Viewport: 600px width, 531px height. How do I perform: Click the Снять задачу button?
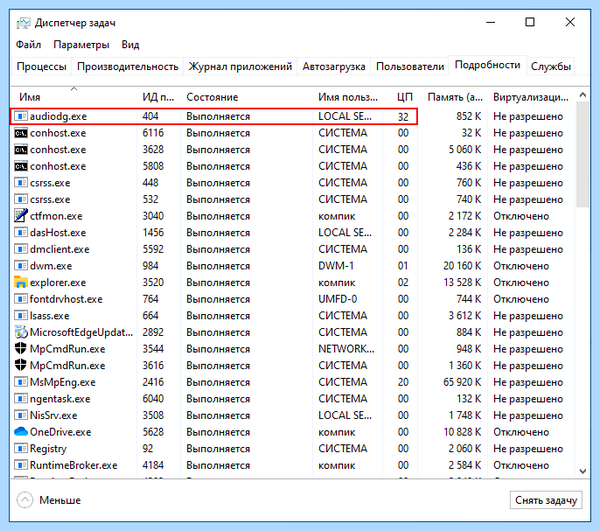pyautogui.click(x=546, y=500)
